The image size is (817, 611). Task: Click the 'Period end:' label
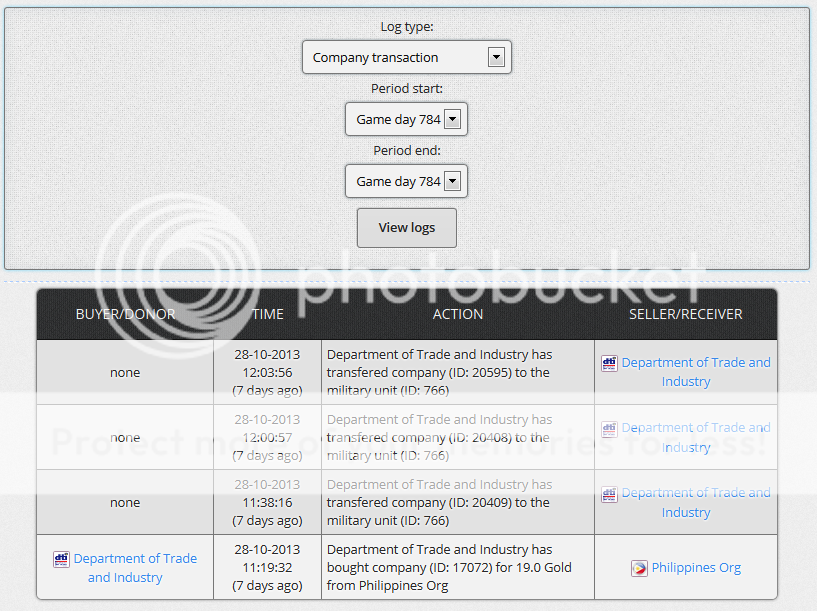point(407,151)
